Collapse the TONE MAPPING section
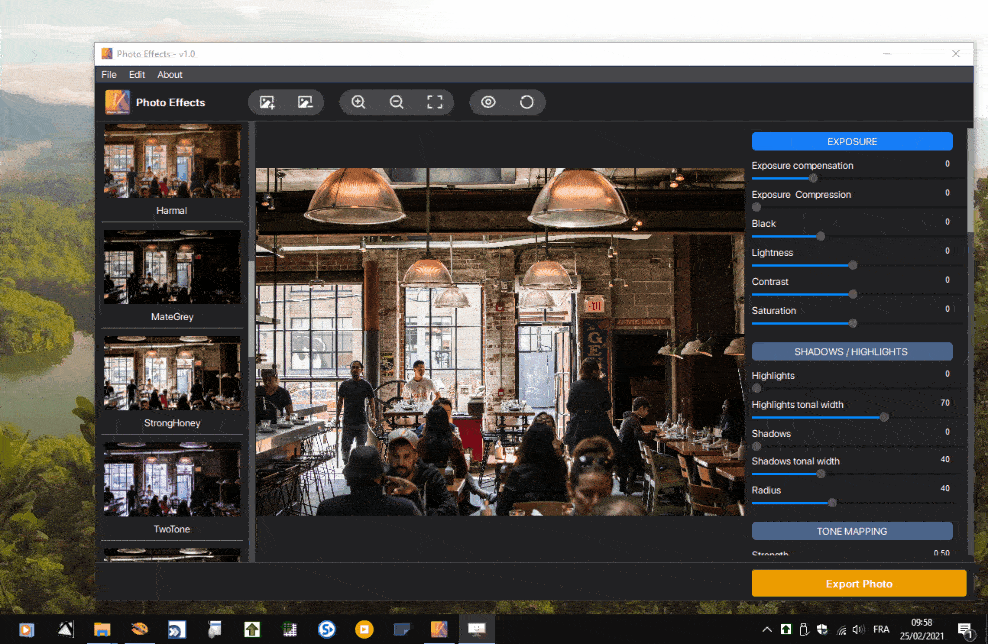The image size is (988, 644). point(852,531)
